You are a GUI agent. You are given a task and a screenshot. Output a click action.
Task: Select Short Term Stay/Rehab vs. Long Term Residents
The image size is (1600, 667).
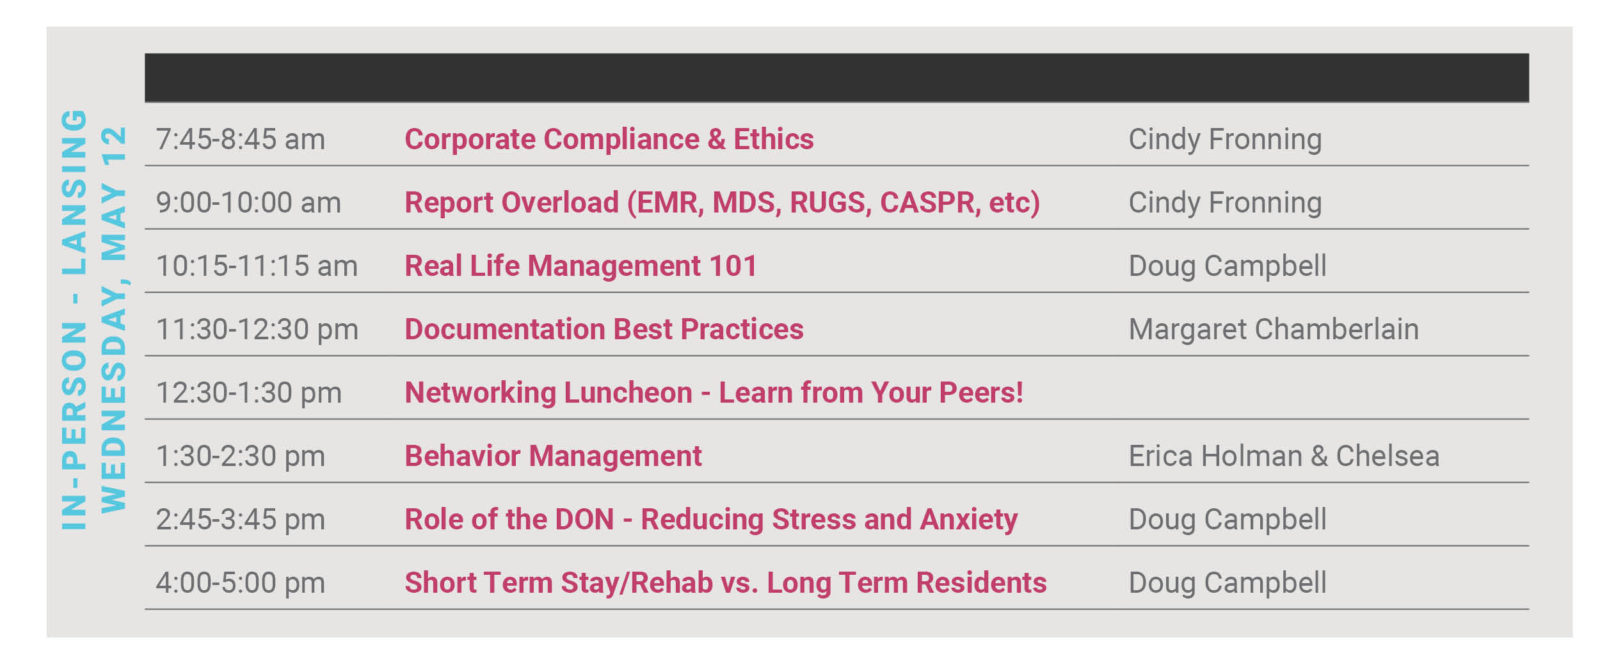coord(725,582)
